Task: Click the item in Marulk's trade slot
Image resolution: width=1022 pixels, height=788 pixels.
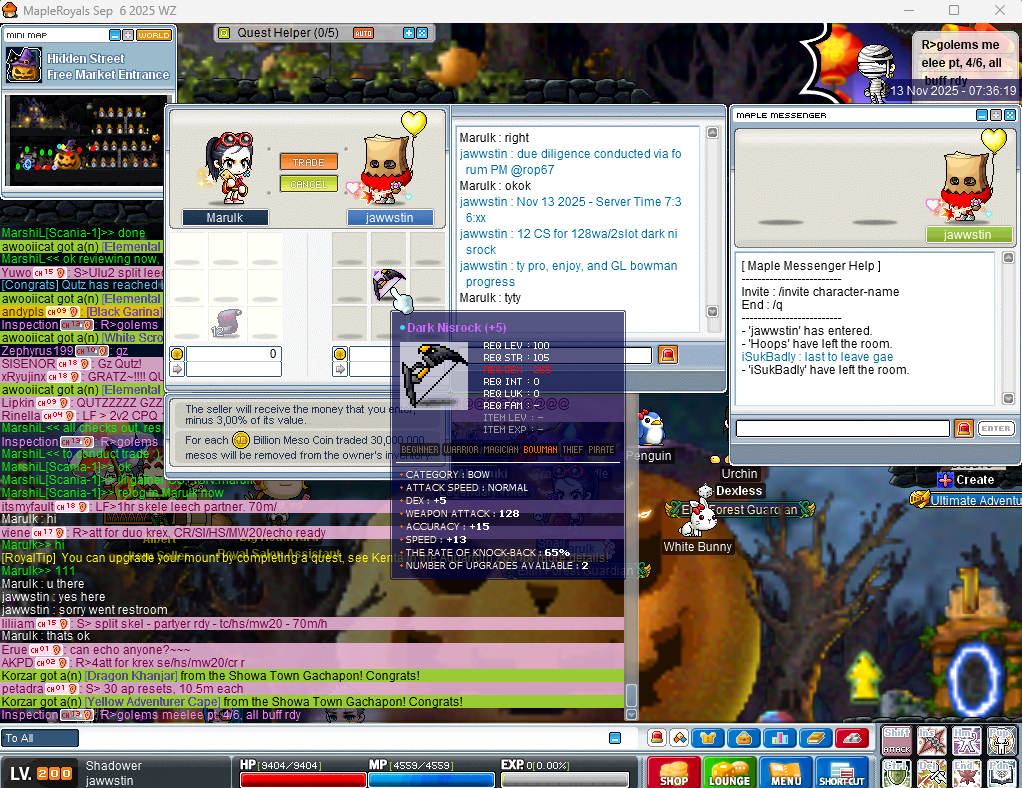Action: (x=227, y=322)
